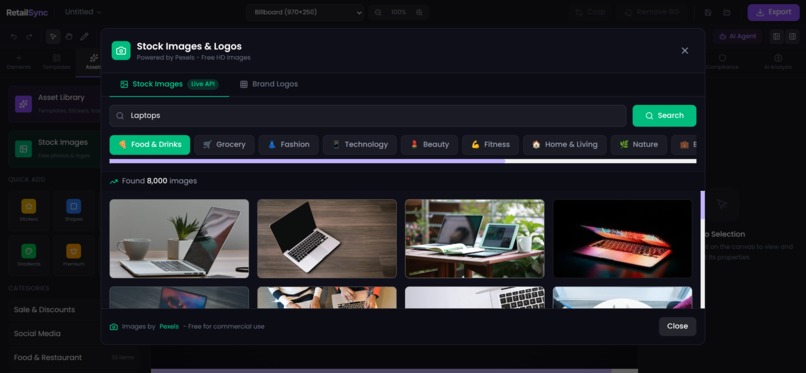
Task: Click the Laptops search input field
Action: 368,116
